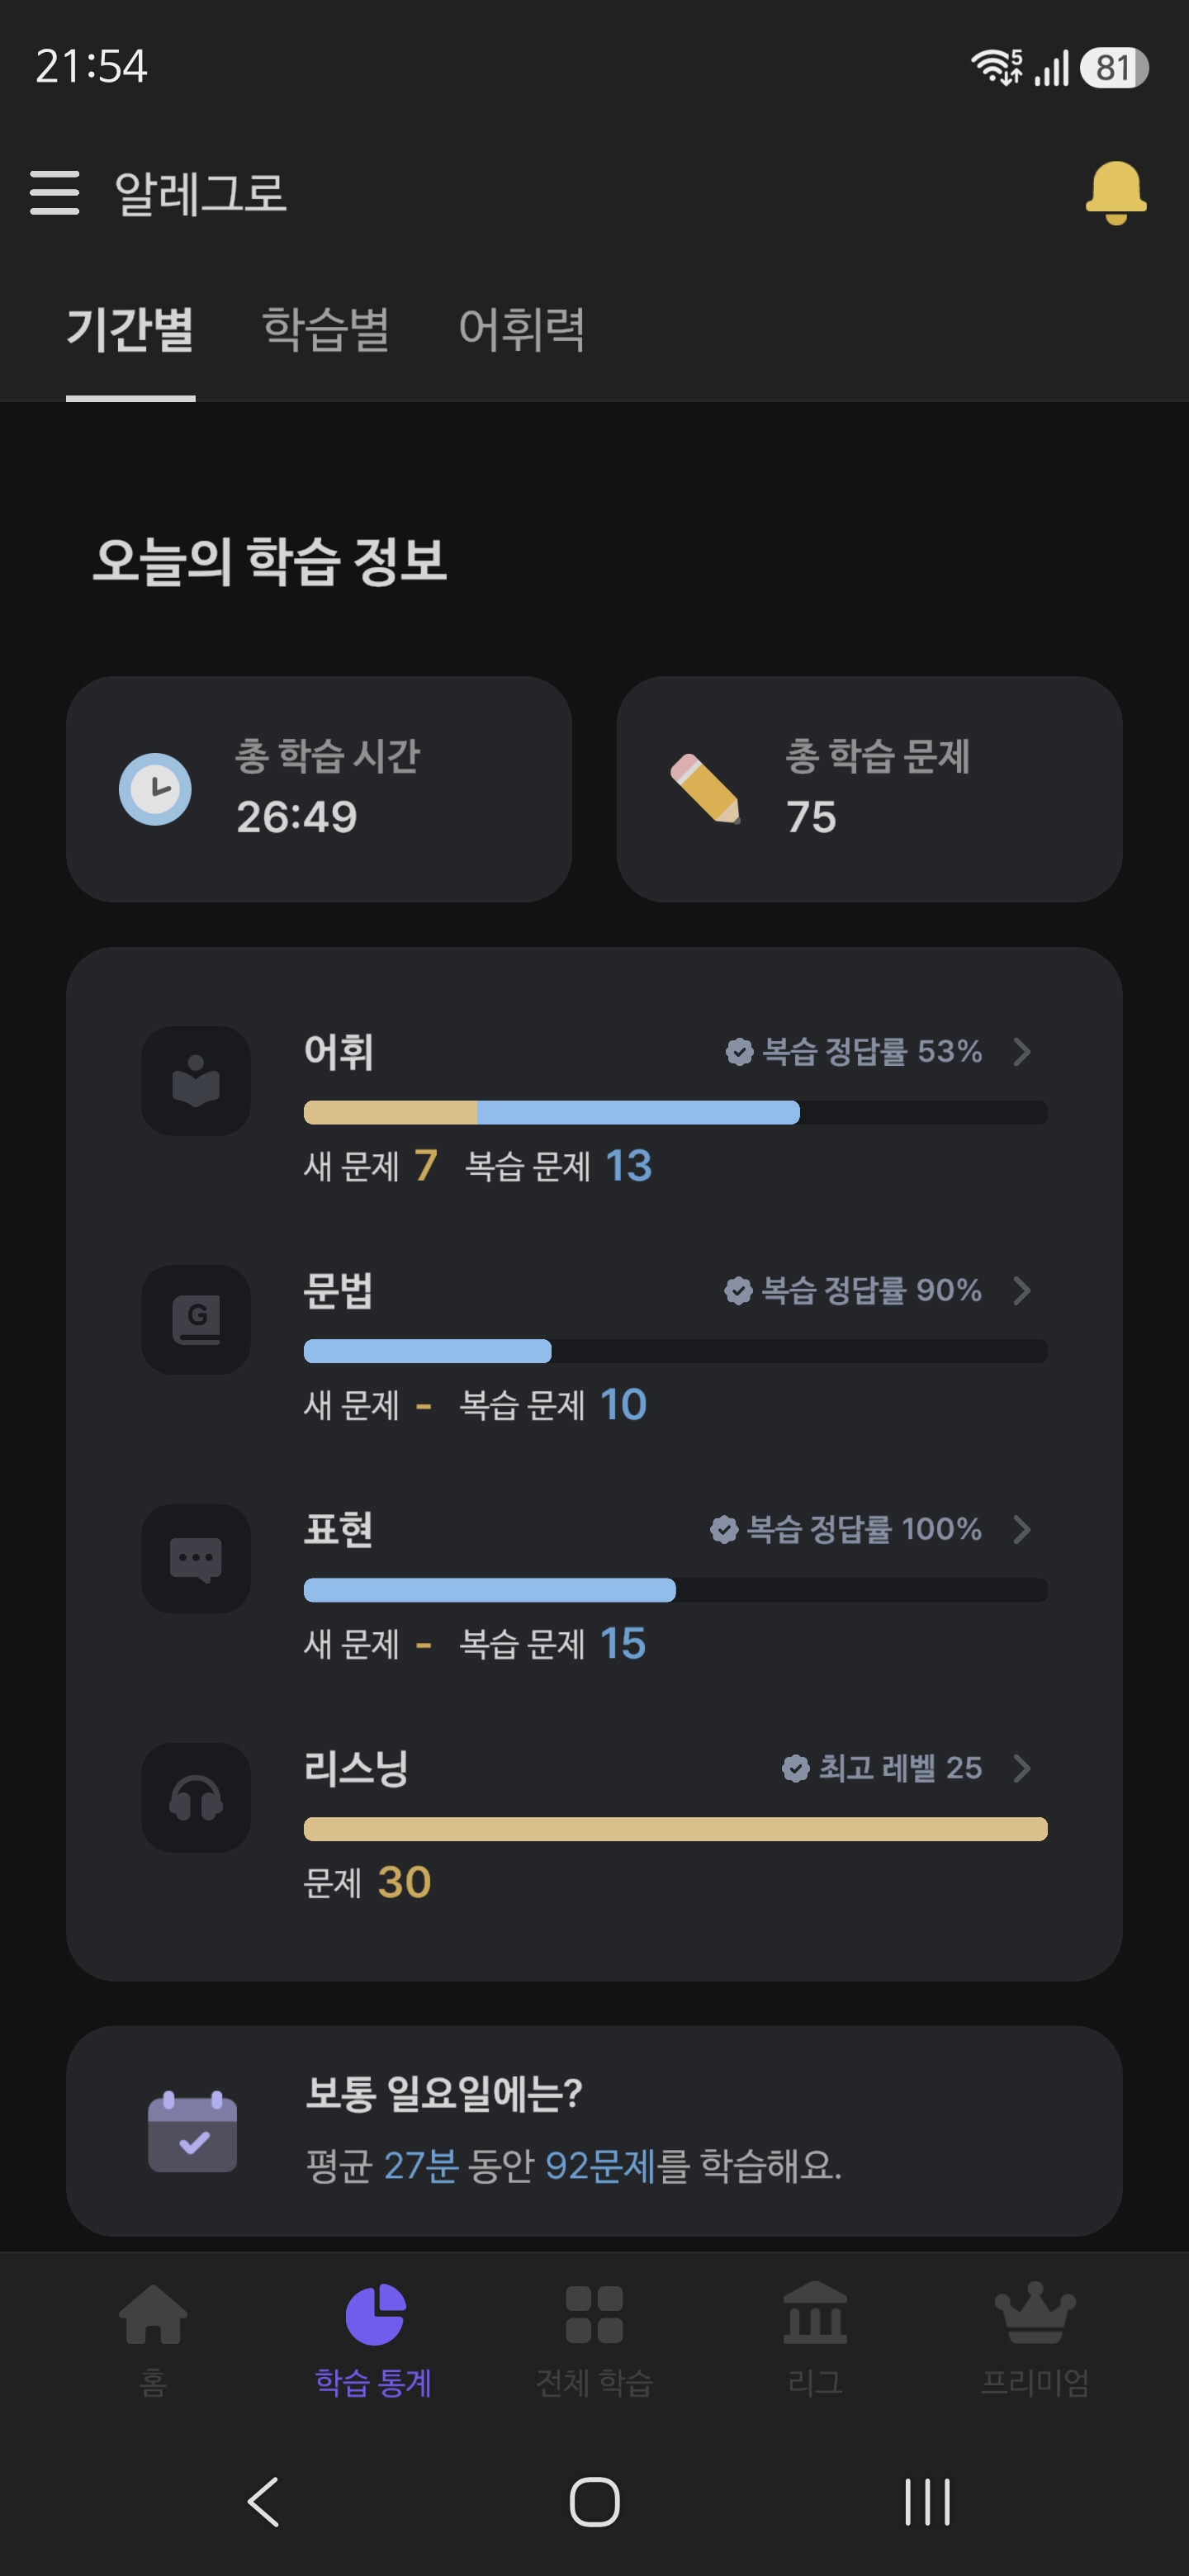Switch to the 어휘력 tab
Viewport: 1189px width, 2576px height.
click(522, 329)
